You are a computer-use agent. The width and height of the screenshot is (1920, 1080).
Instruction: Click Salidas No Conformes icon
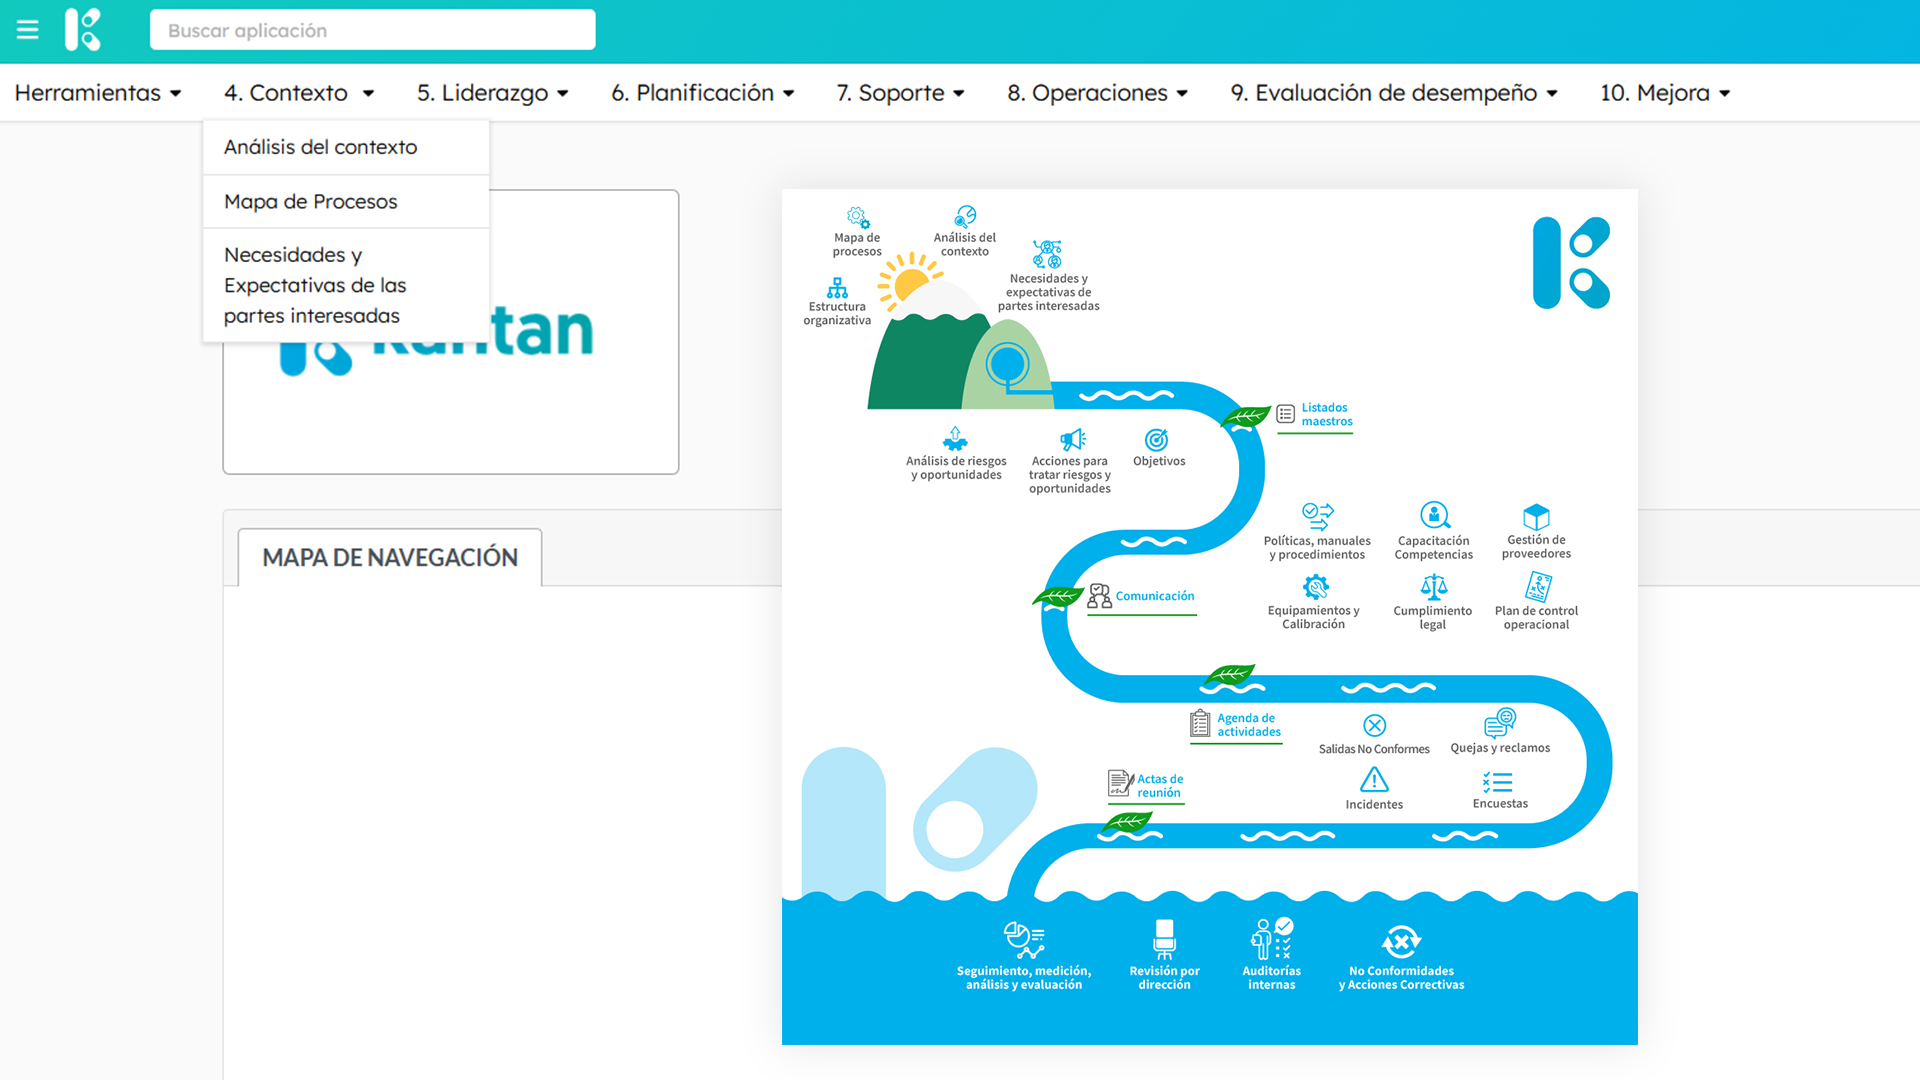[1375, 725]
